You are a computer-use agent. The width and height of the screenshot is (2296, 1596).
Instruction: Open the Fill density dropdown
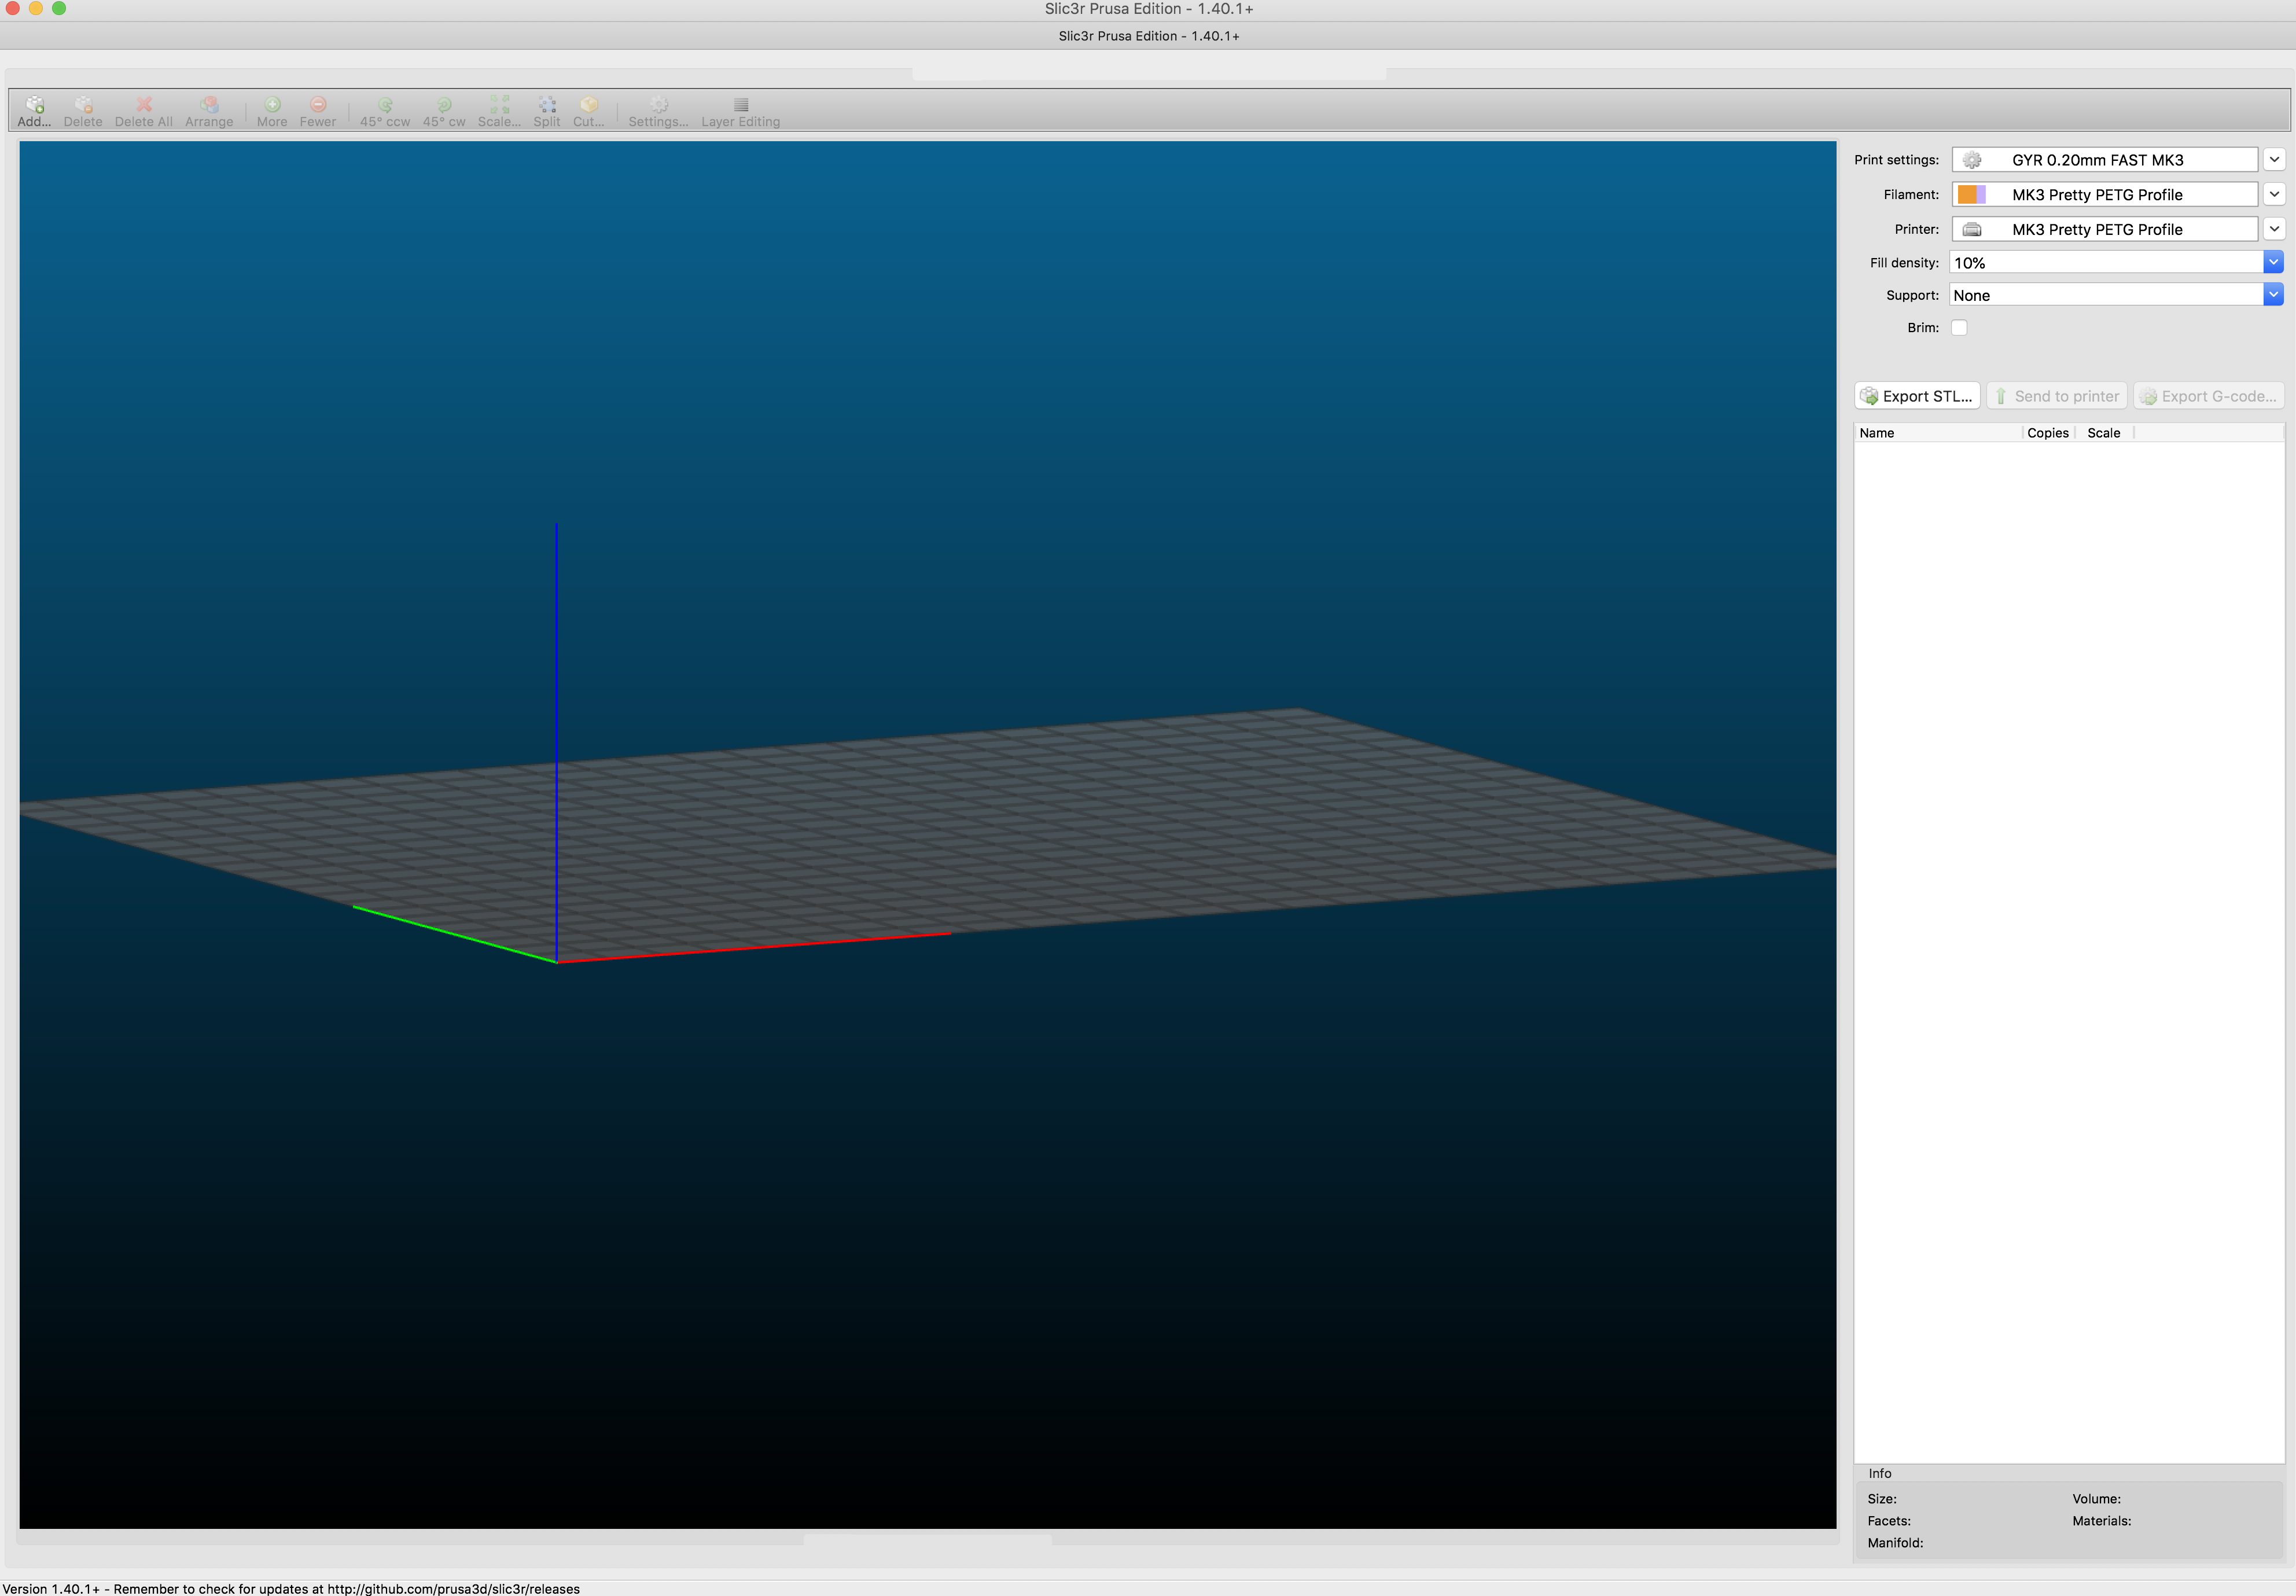tap(2273, 262)
